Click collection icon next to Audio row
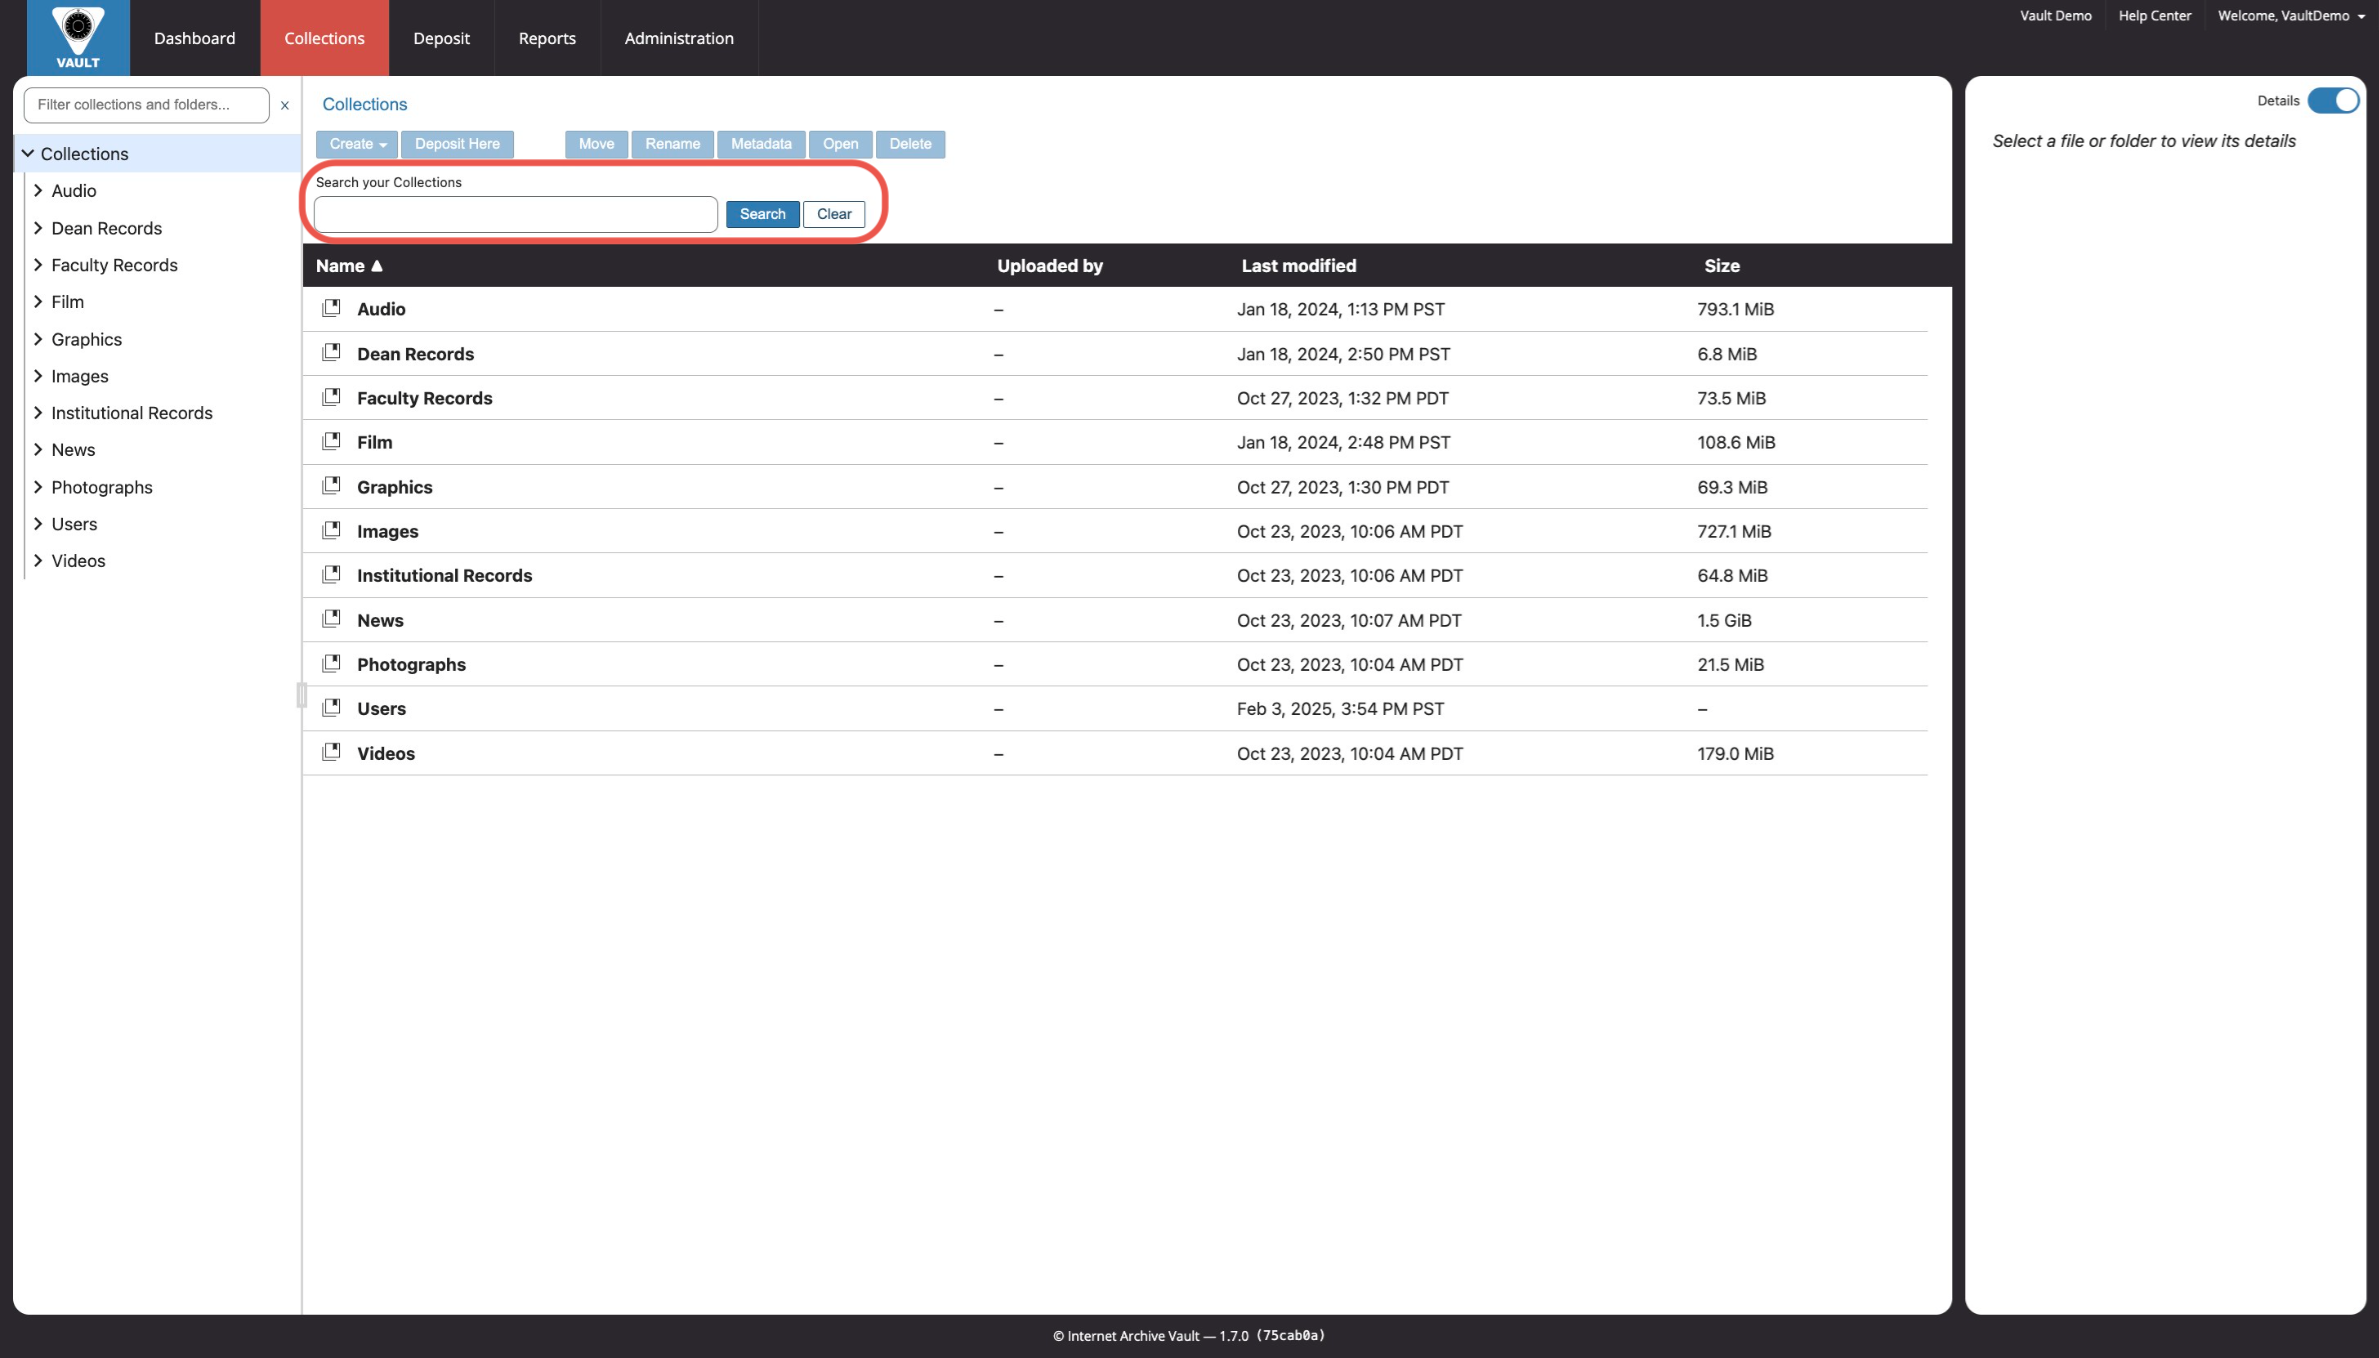The image size is (2379, 1358). click(x=331, y=308)
